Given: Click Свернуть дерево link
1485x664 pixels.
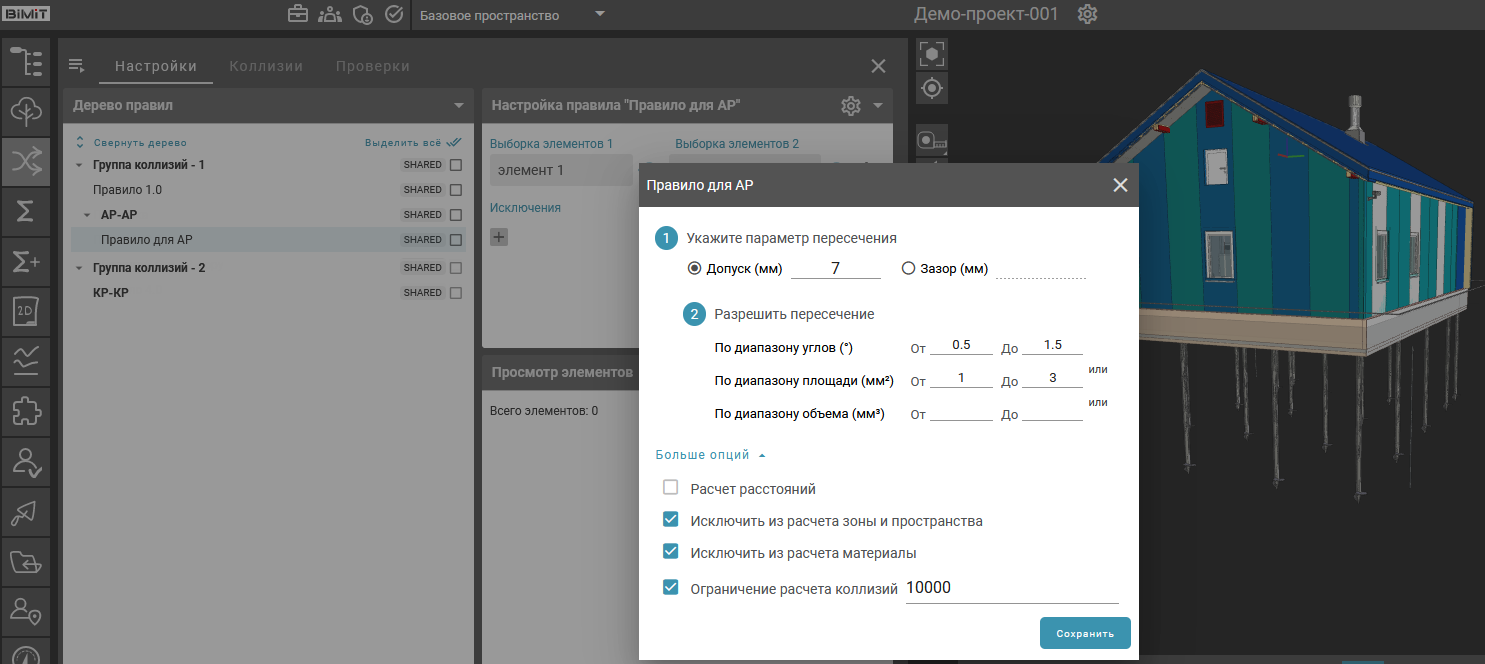Looking at the screenshot, I should click(x=140, y=143).
